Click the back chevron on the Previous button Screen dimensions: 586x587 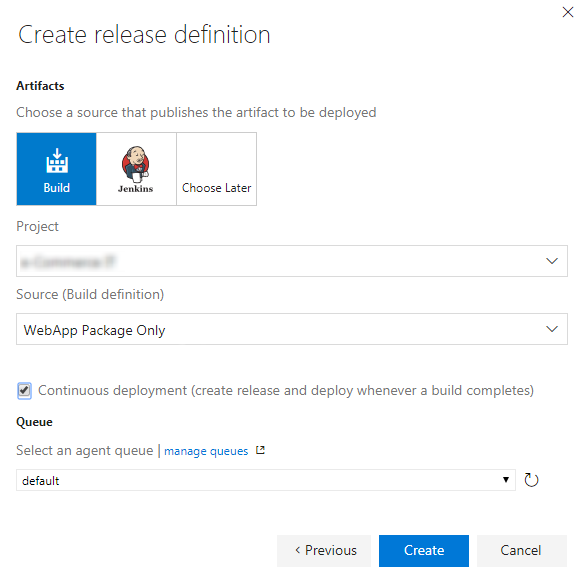pos(298,550)
